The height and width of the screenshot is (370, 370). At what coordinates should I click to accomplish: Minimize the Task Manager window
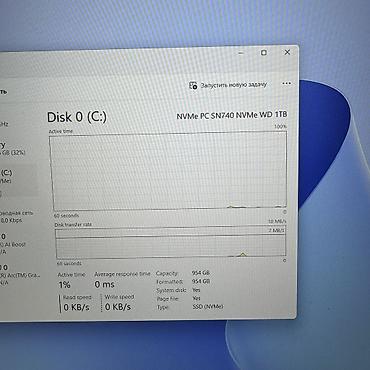(241, 53)
